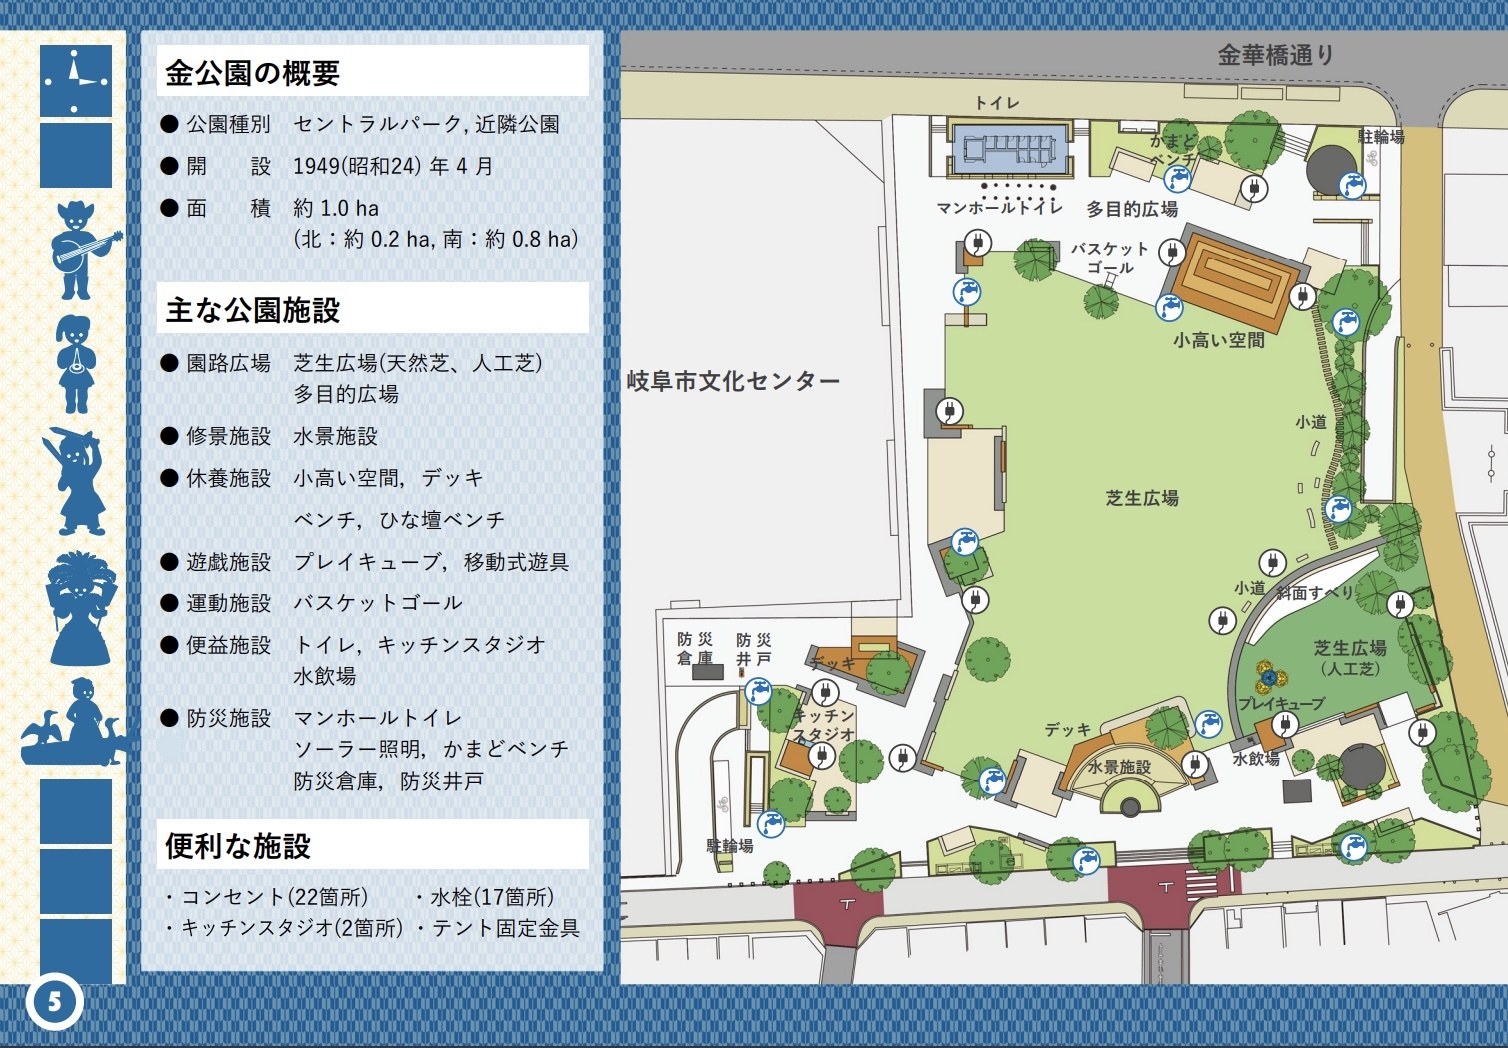Select the 主な公園施設 heading
This screenshot has width=1508, height=1048.
point(253,310)
